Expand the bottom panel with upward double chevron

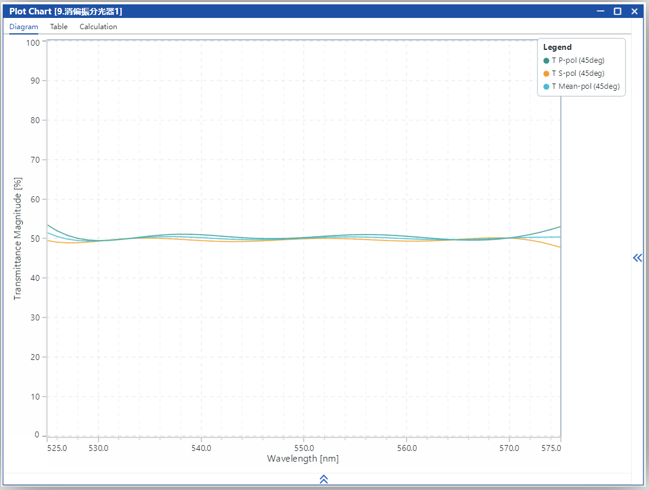pos(324,480)
